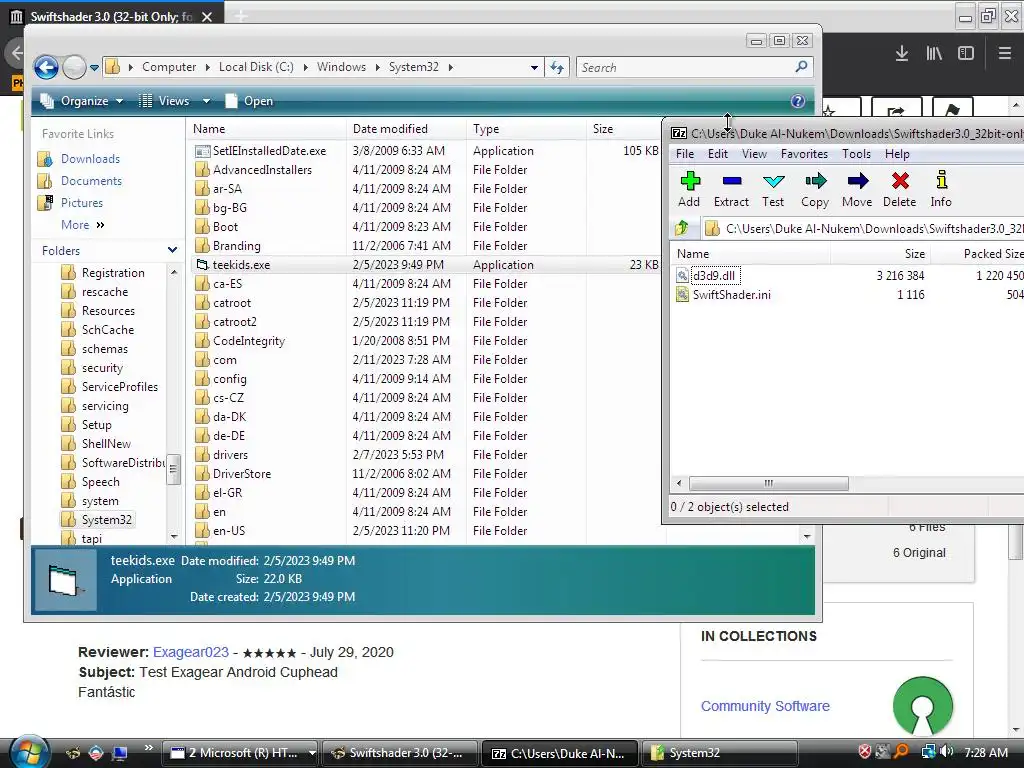Sort by Name column in Explorer
Image resolution: width=1024 pixels, height=768 pixels.
(x=208, y=129)
